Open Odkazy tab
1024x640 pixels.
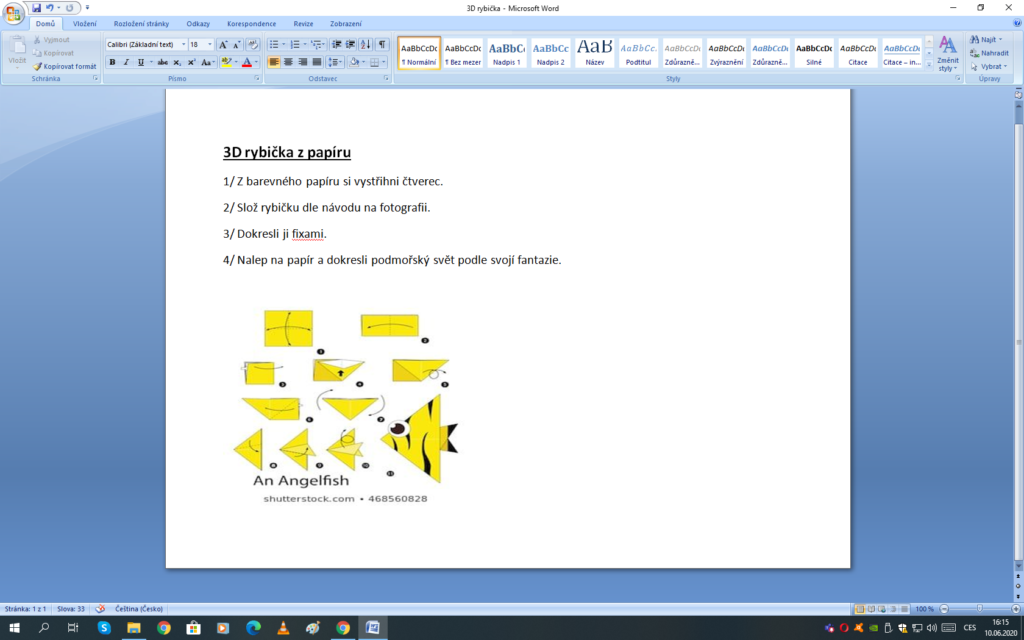[198, 24]
